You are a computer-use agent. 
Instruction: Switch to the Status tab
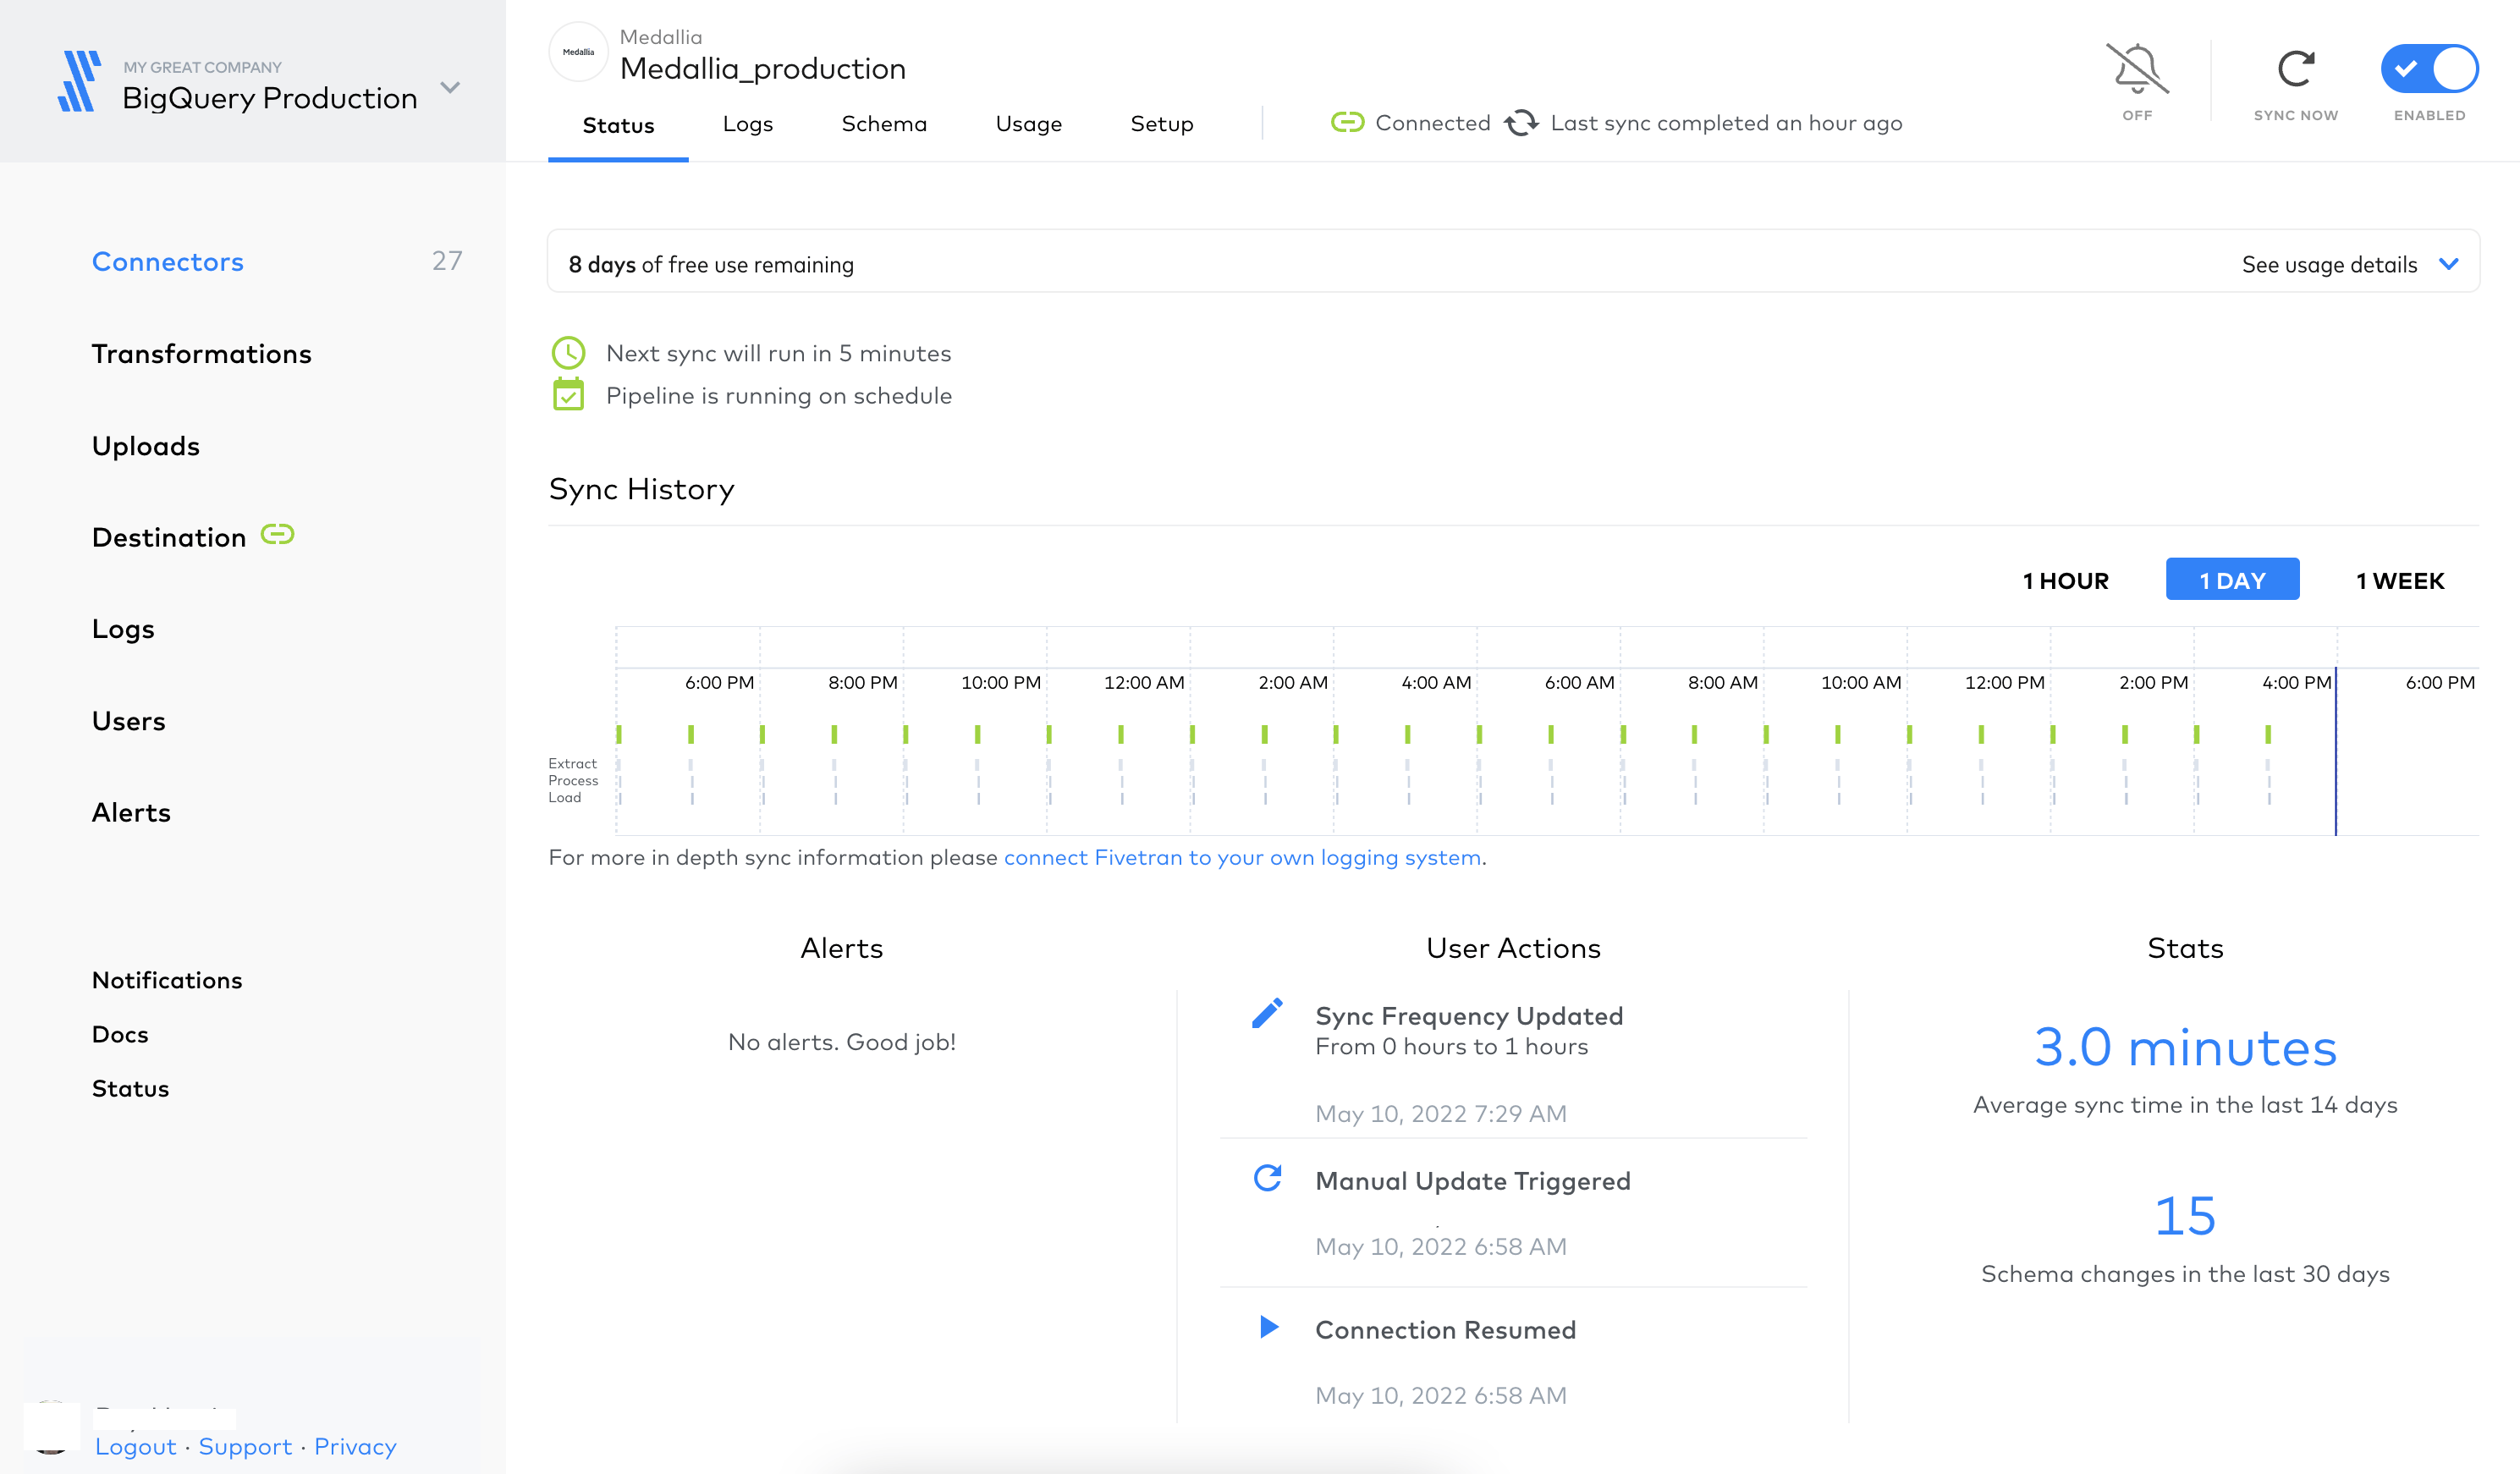click(618, 125)
